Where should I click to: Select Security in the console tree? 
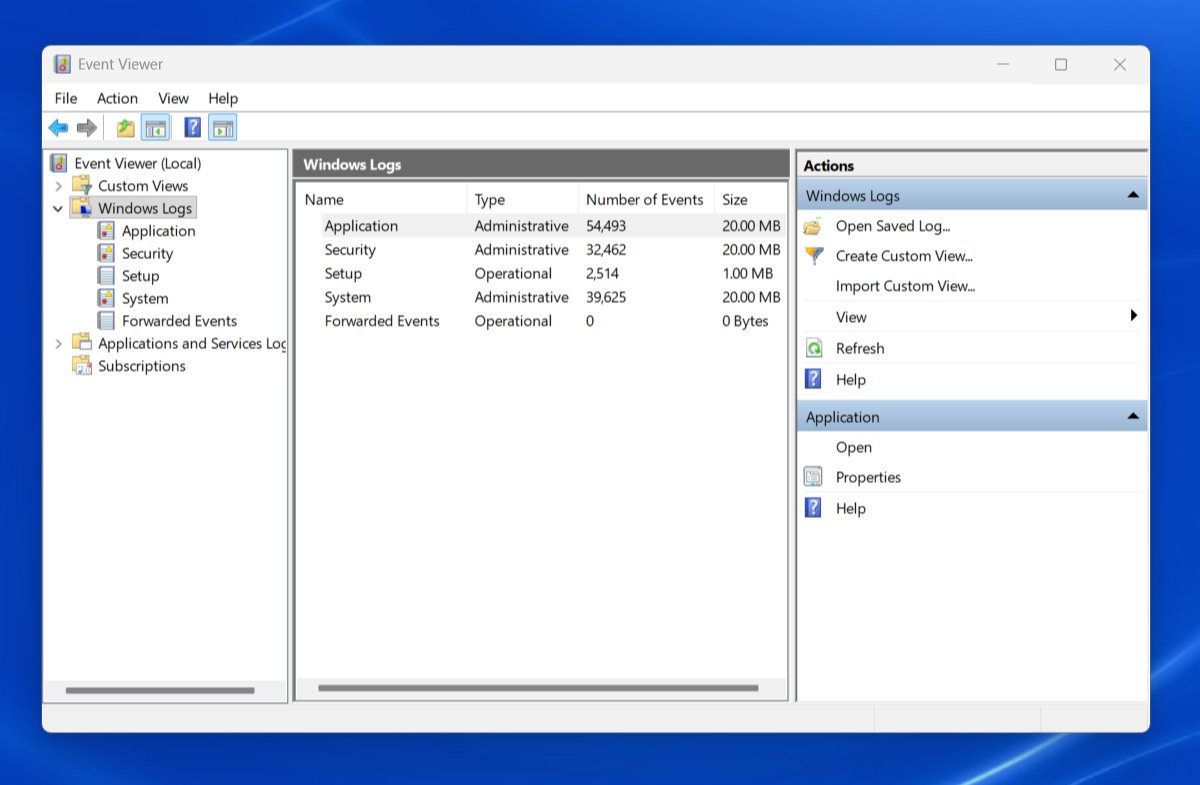click(x=147, y=253)
